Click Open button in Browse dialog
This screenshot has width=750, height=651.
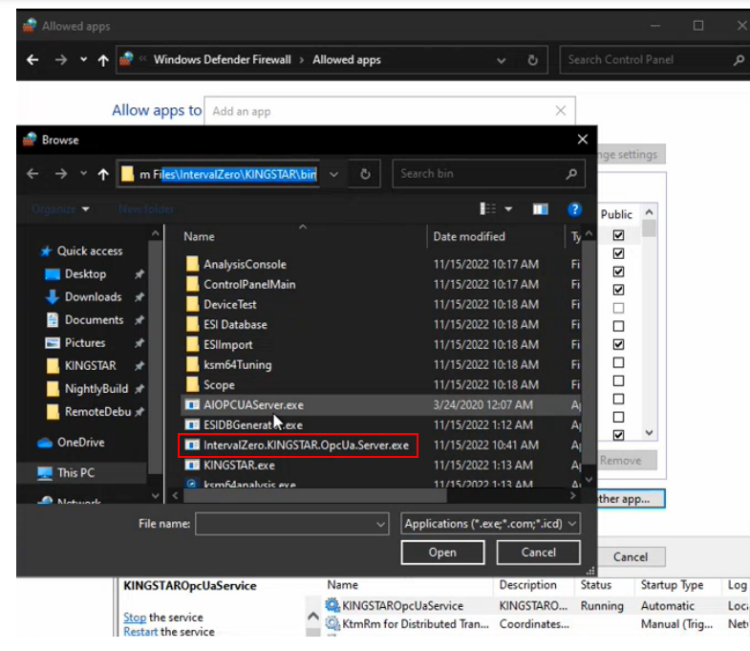point(442,552)
